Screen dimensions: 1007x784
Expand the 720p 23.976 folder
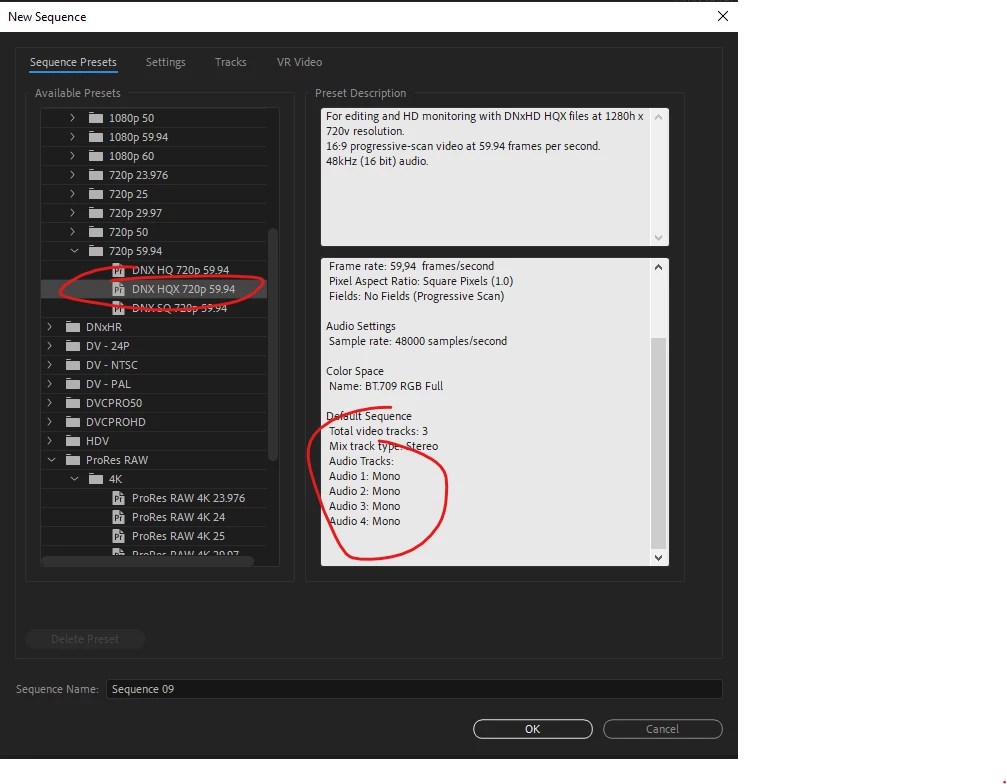pyautogui.click(x=73, y=175)
